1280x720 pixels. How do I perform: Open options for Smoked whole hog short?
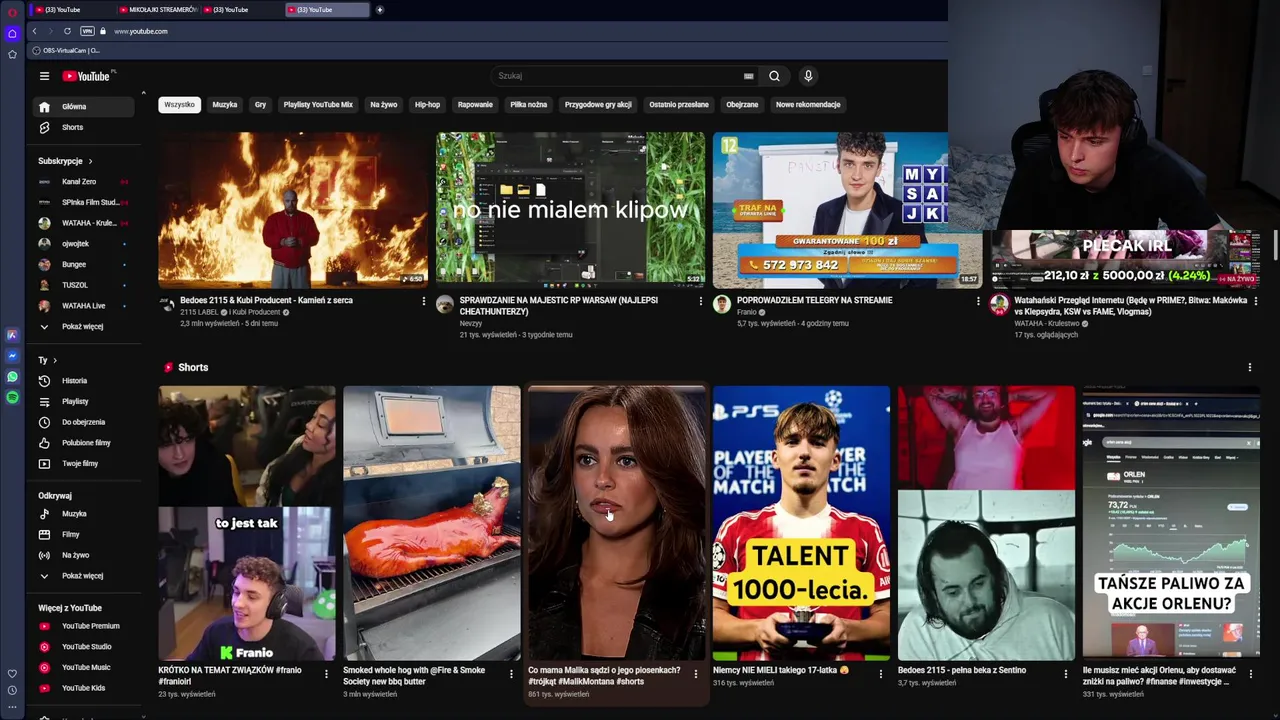(x=511, y=674)
